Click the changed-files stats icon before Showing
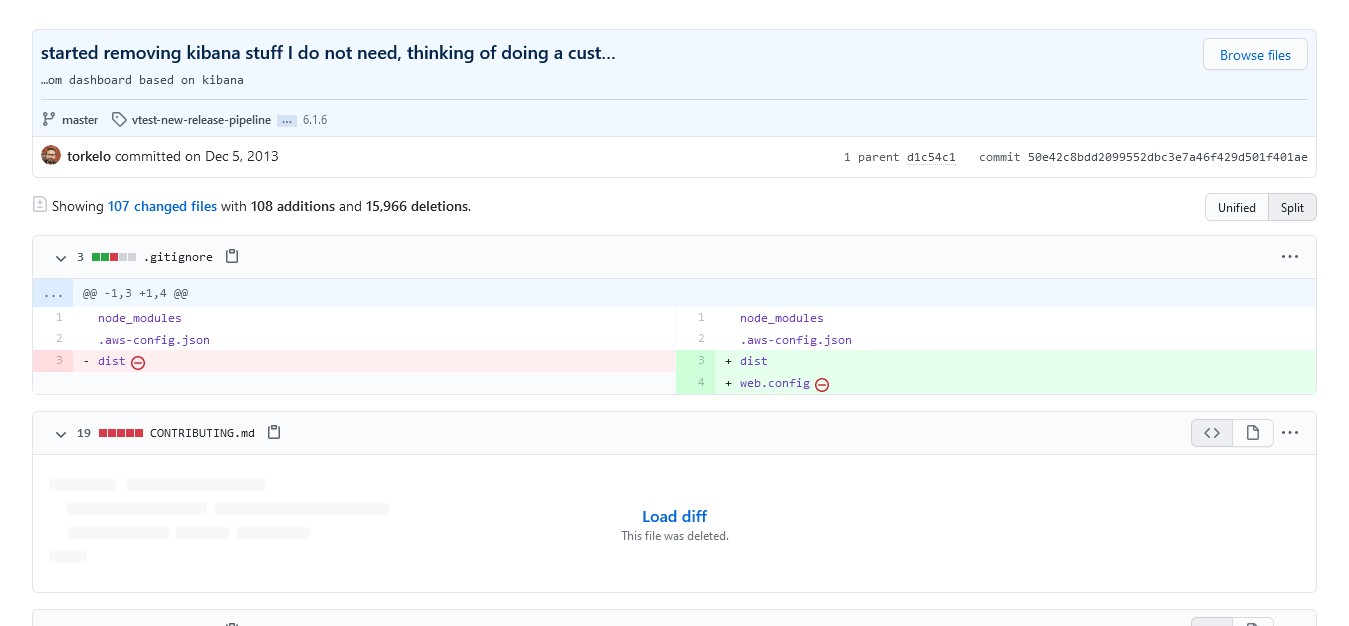This screenshot has height=626, width=1349. pyautogui.click(x=40, y=205)
